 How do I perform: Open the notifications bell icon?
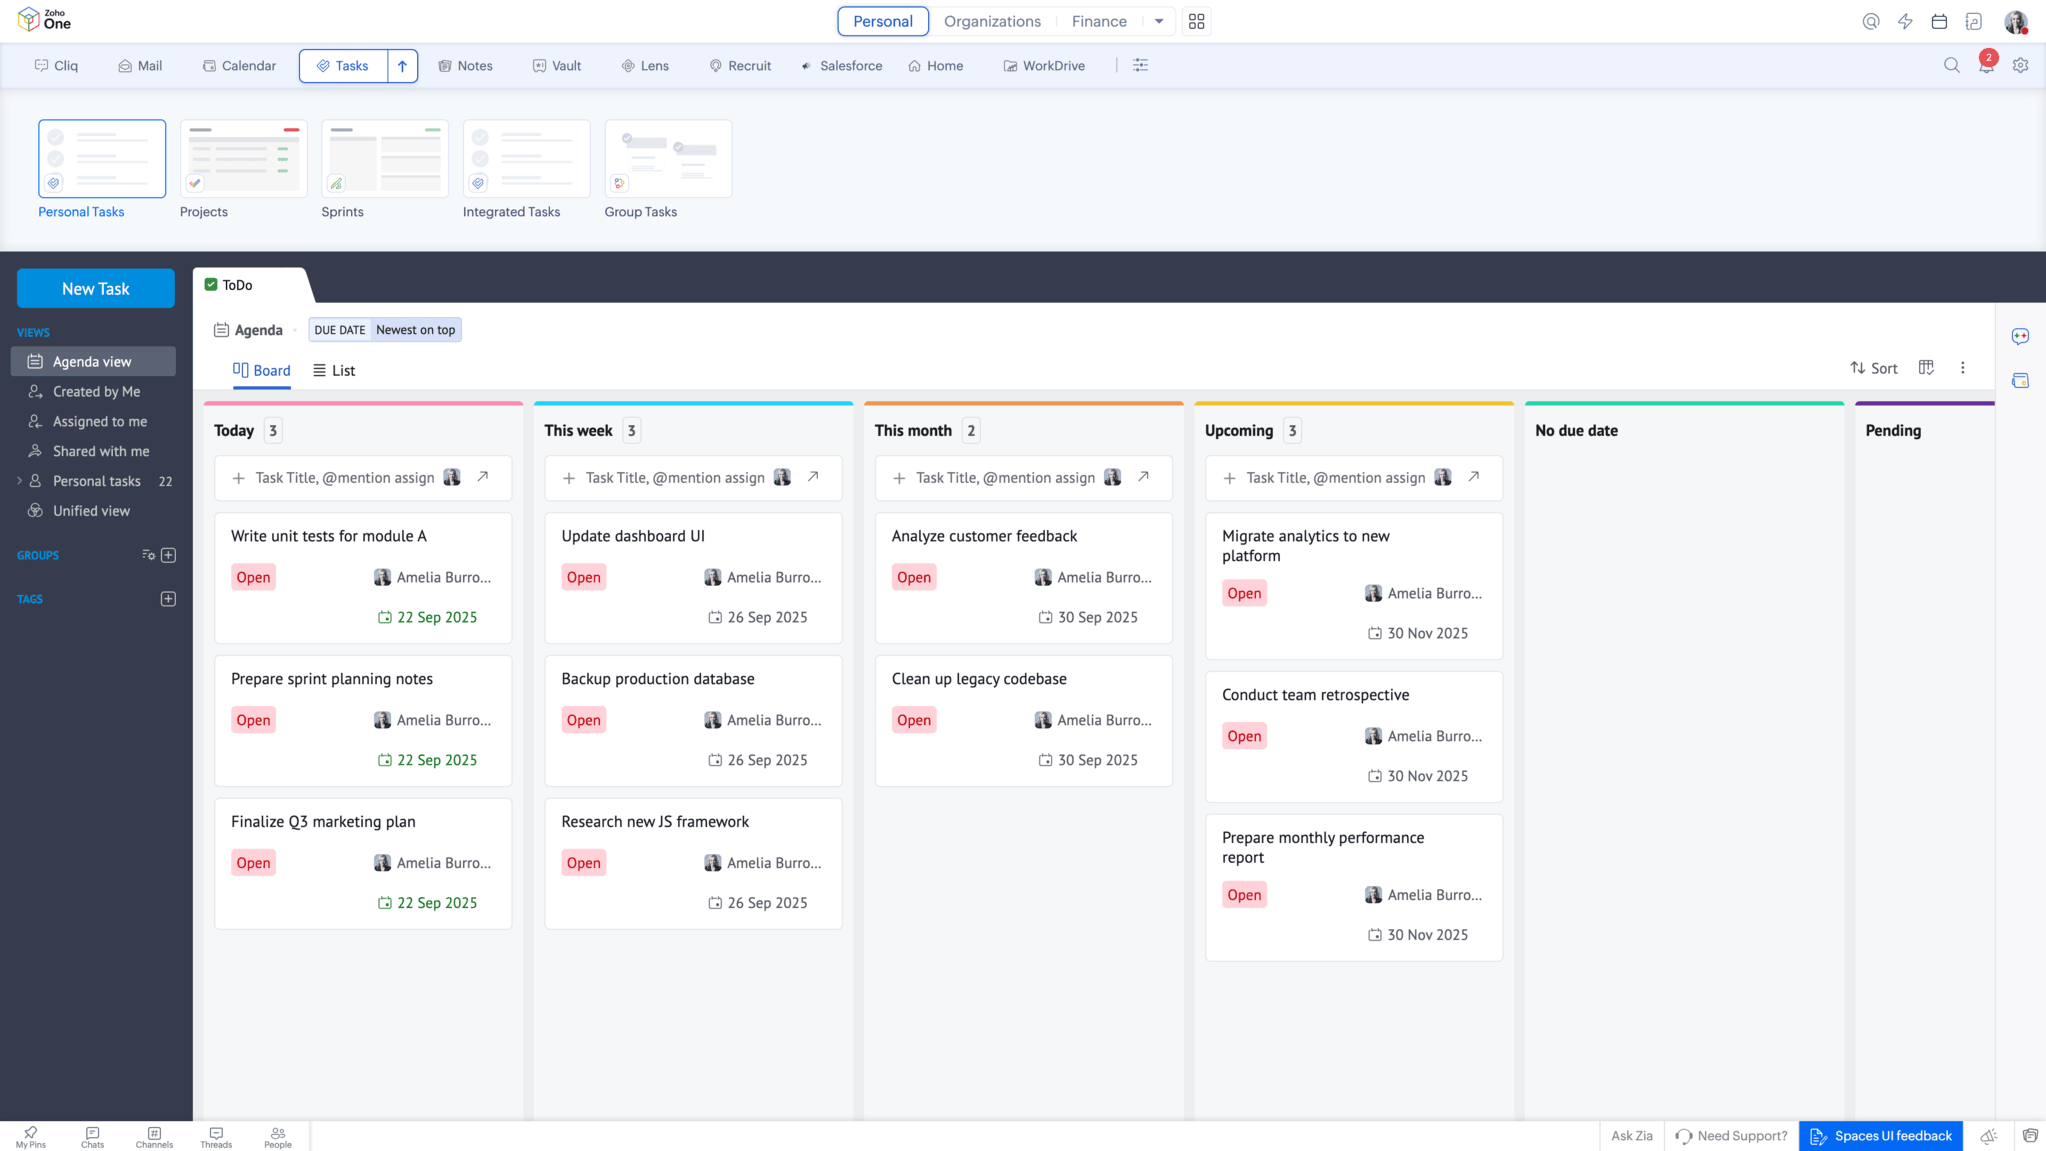click(x=1985, y=66)
